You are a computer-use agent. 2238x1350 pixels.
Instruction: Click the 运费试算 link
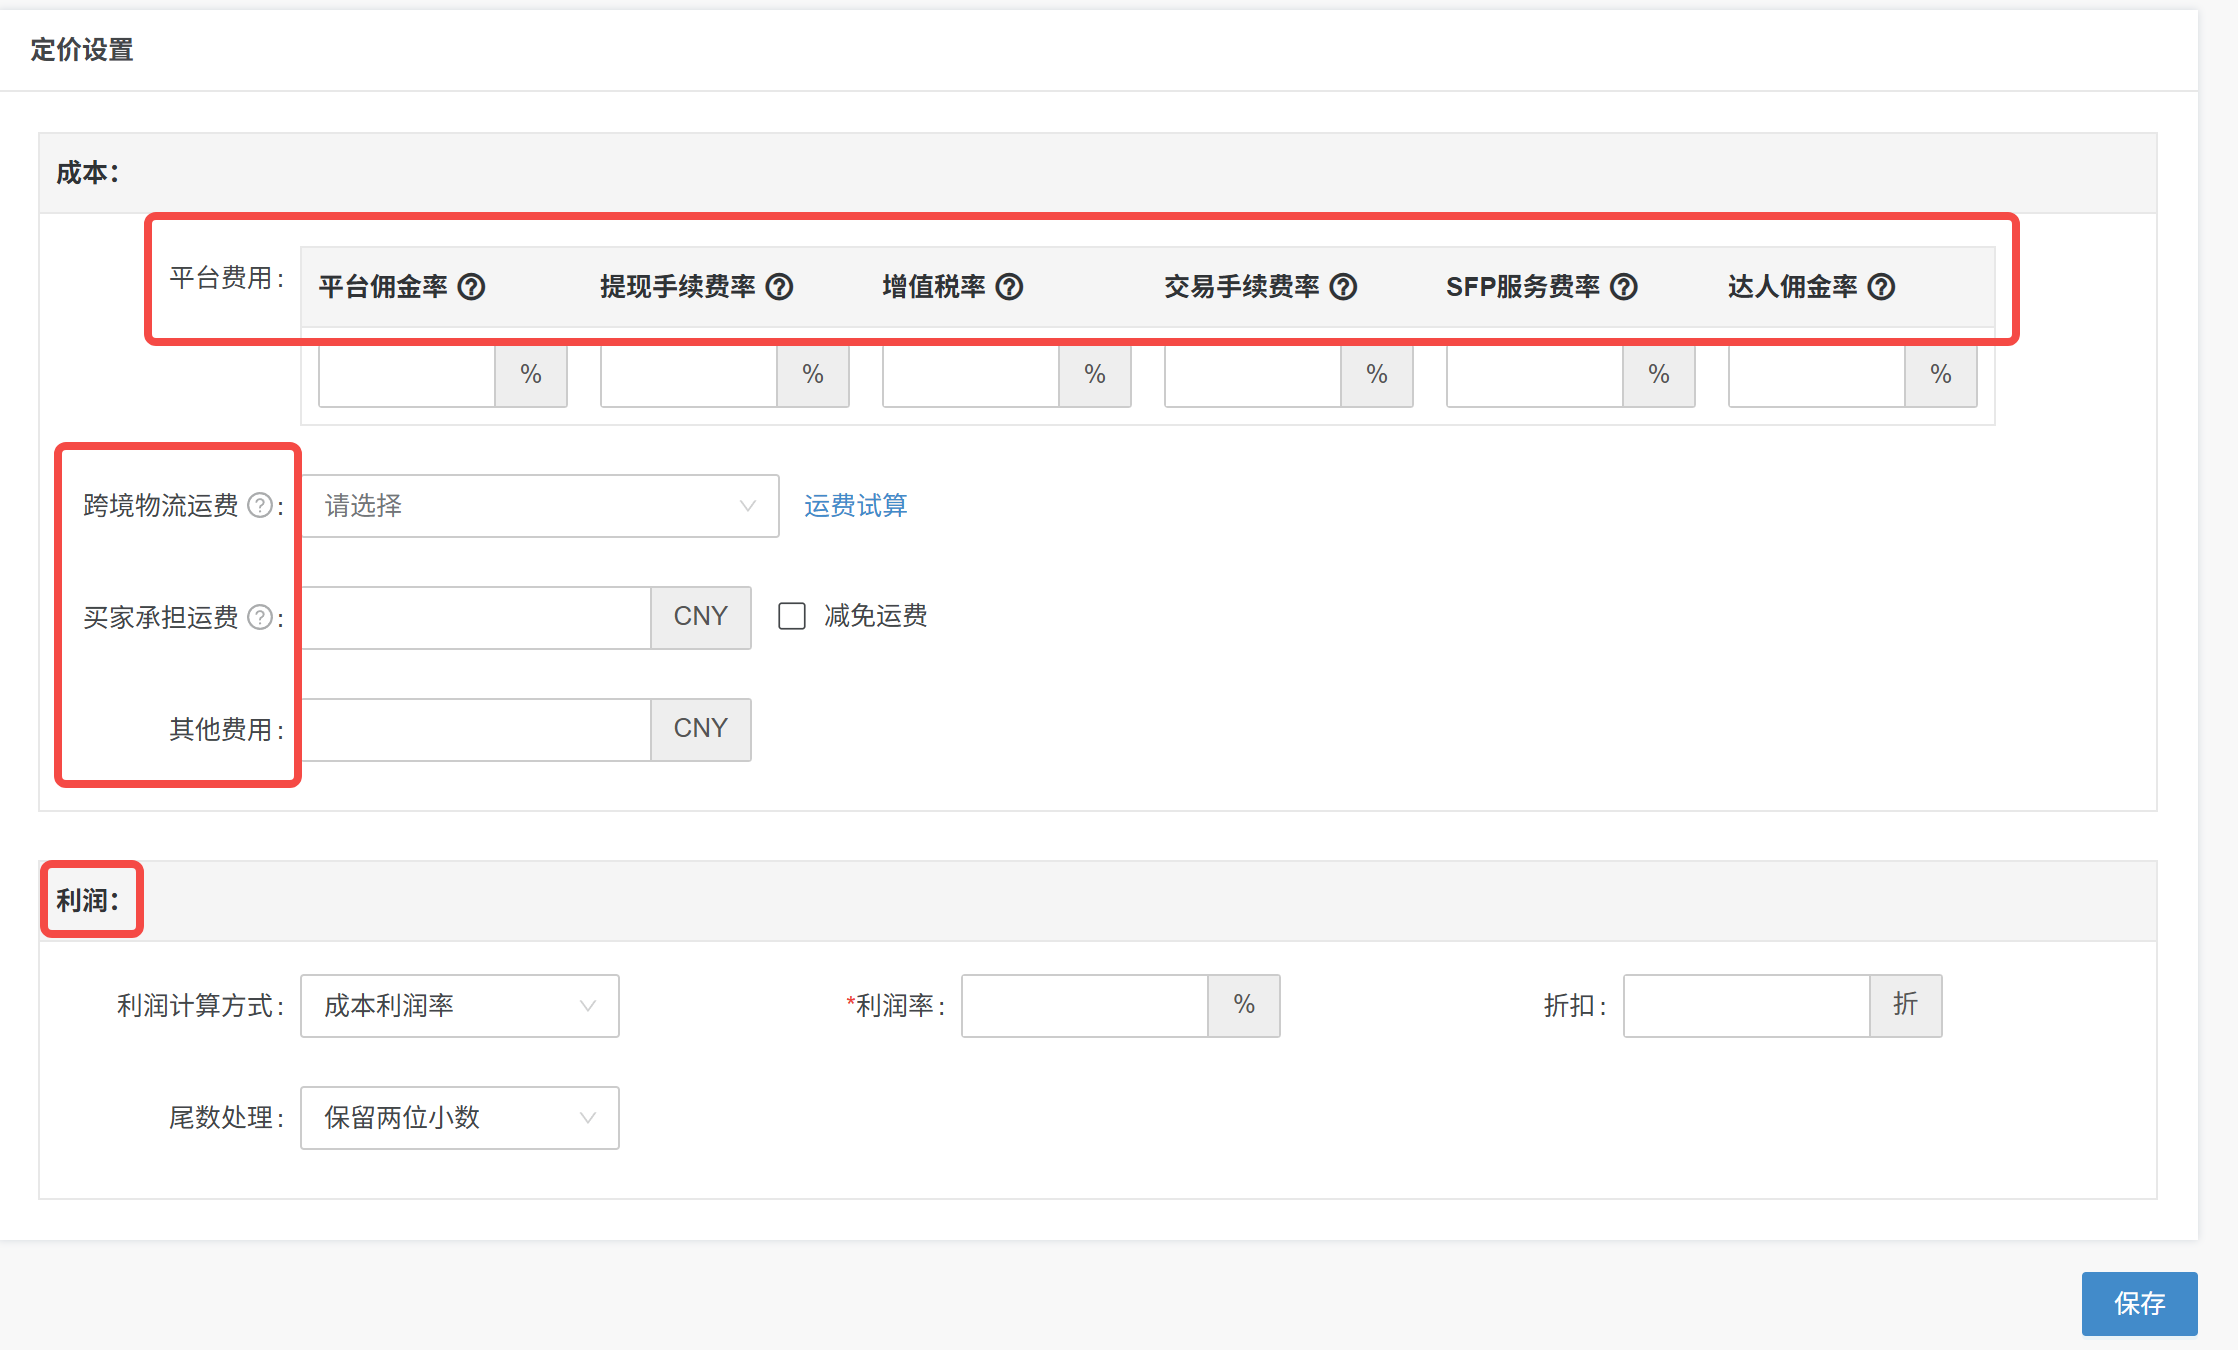[855, 506]
